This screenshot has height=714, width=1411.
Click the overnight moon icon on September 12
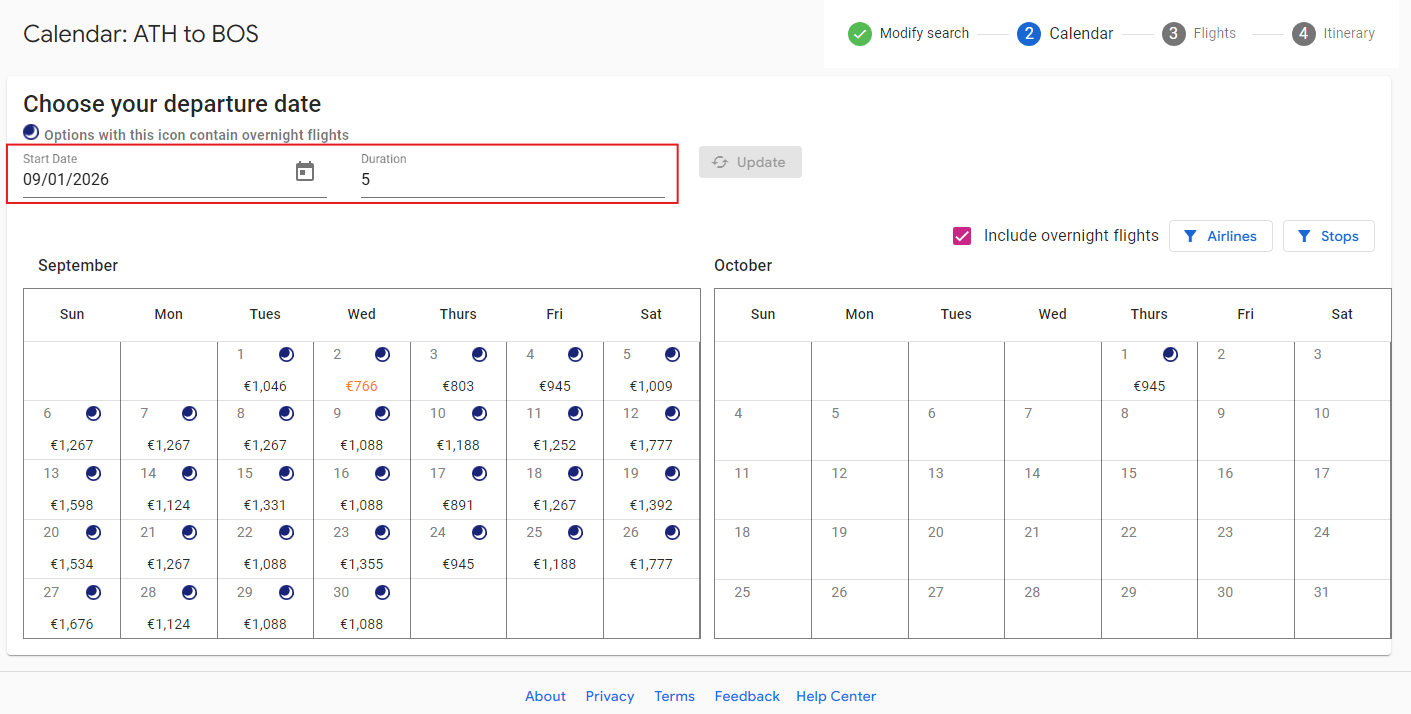coord(672,413)
